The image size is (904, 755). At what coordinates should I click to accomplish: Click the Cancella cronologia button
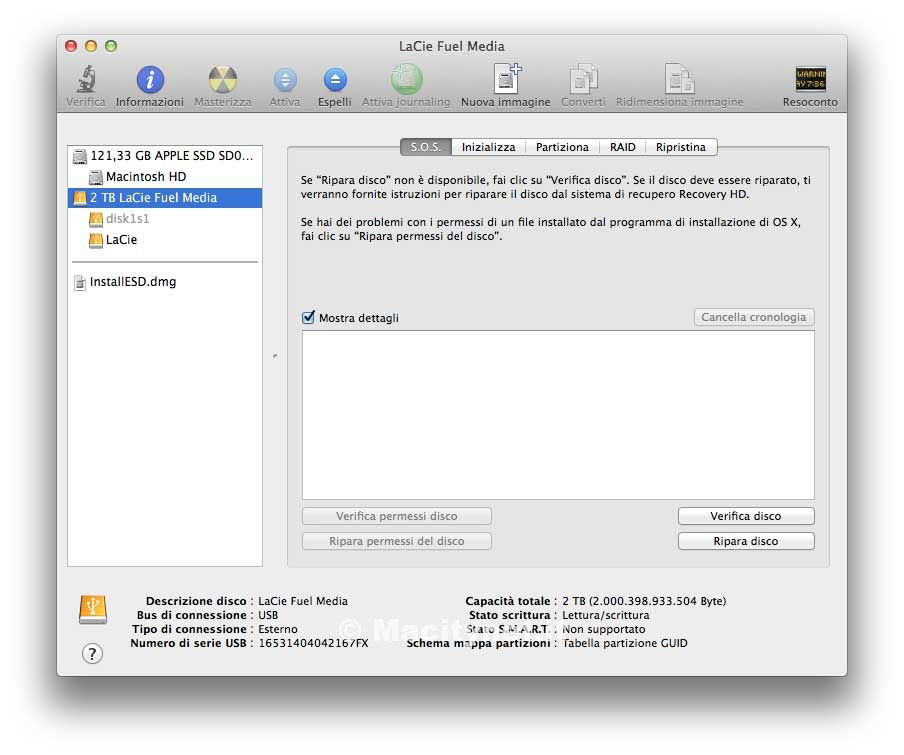pyautogui.click(x=754, y=317)
